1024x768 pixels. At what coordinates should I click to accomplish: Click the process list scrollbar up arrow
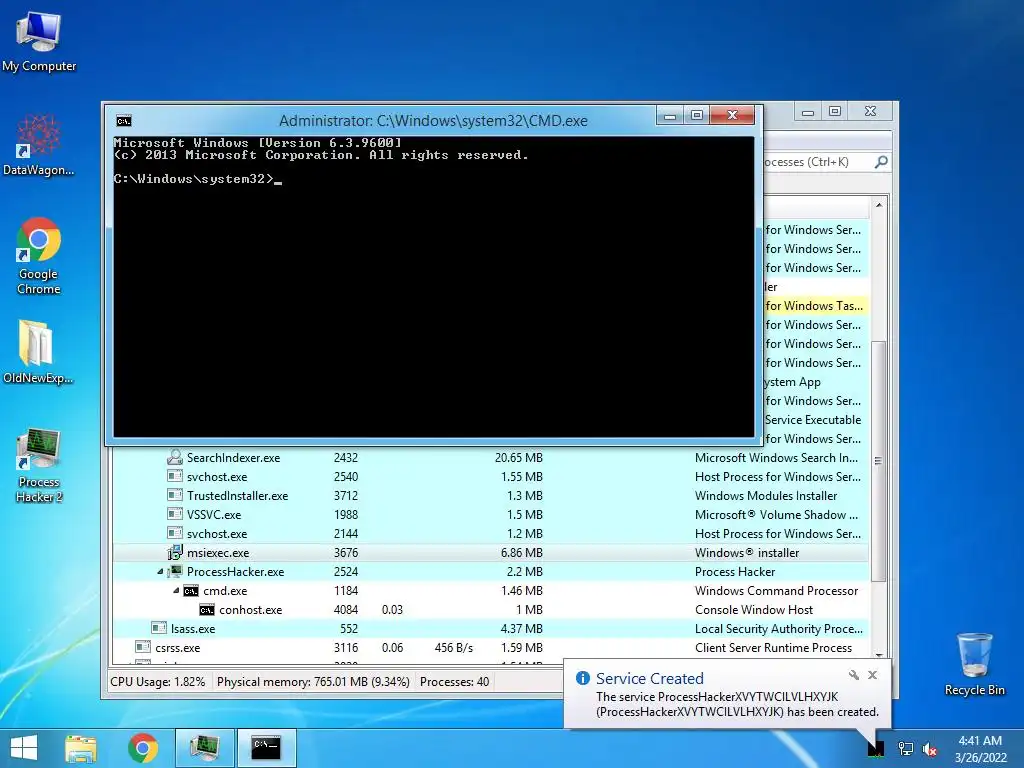[x=879, y=205]
